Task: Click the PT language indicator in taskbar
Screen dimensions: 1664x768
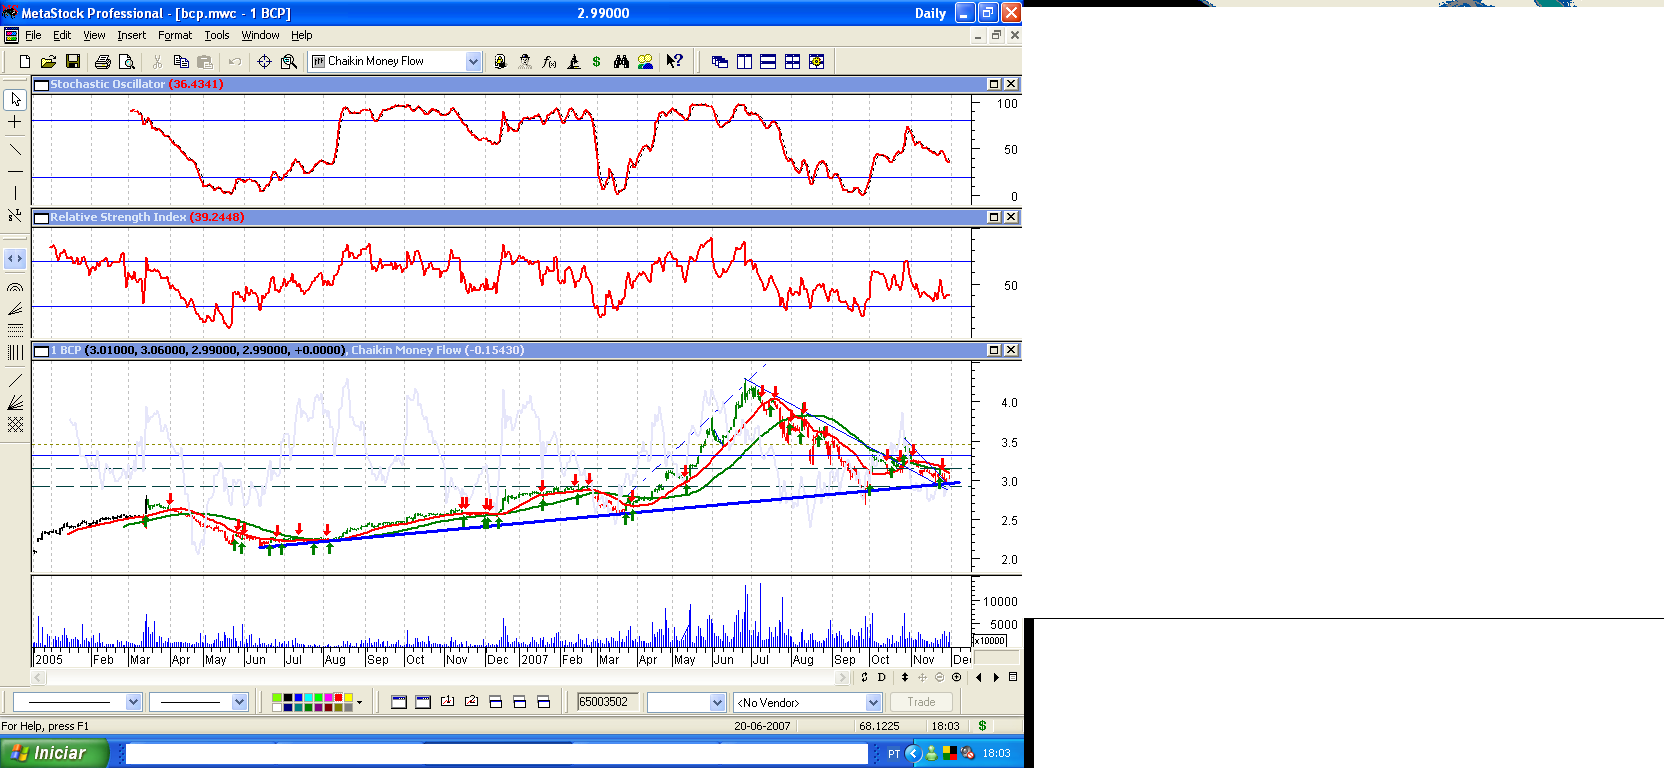Action: [894, 754]
